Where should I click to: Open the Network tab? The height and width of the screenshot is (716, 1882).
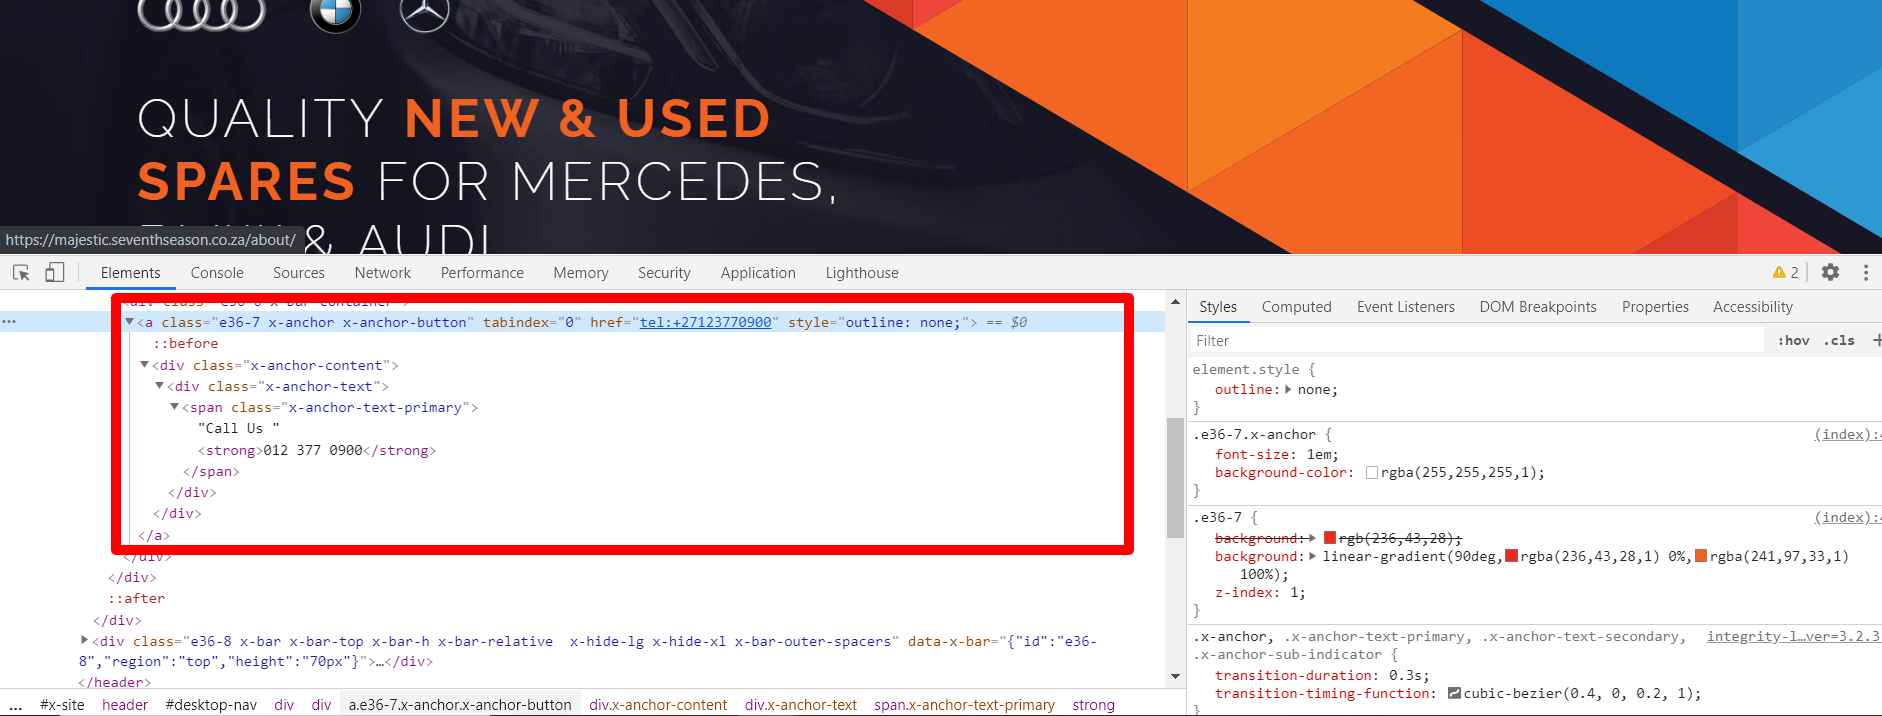(x=382, y=273)
